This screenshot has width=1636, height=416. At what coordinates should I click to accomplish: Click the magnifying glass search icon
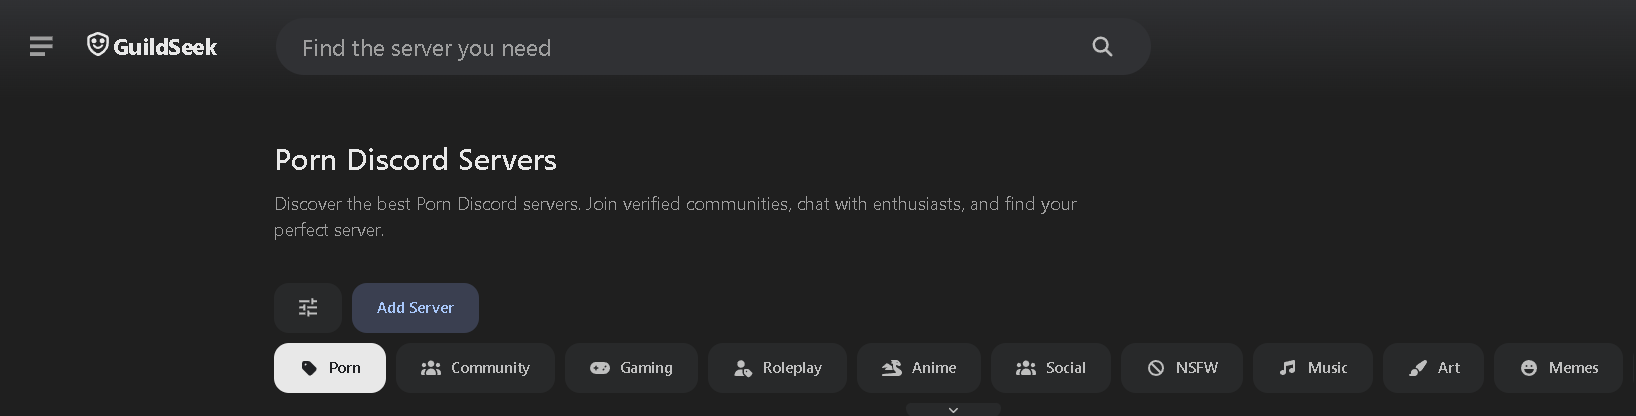[1102, 46]
